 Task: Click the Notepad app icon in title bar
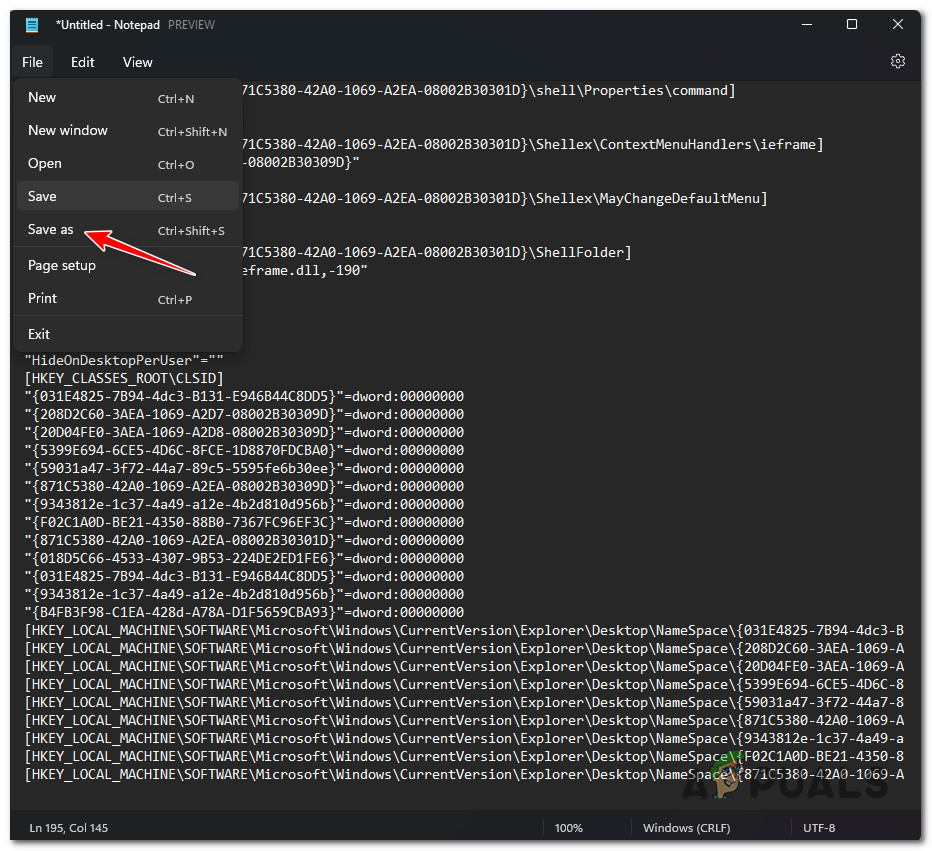32,25
